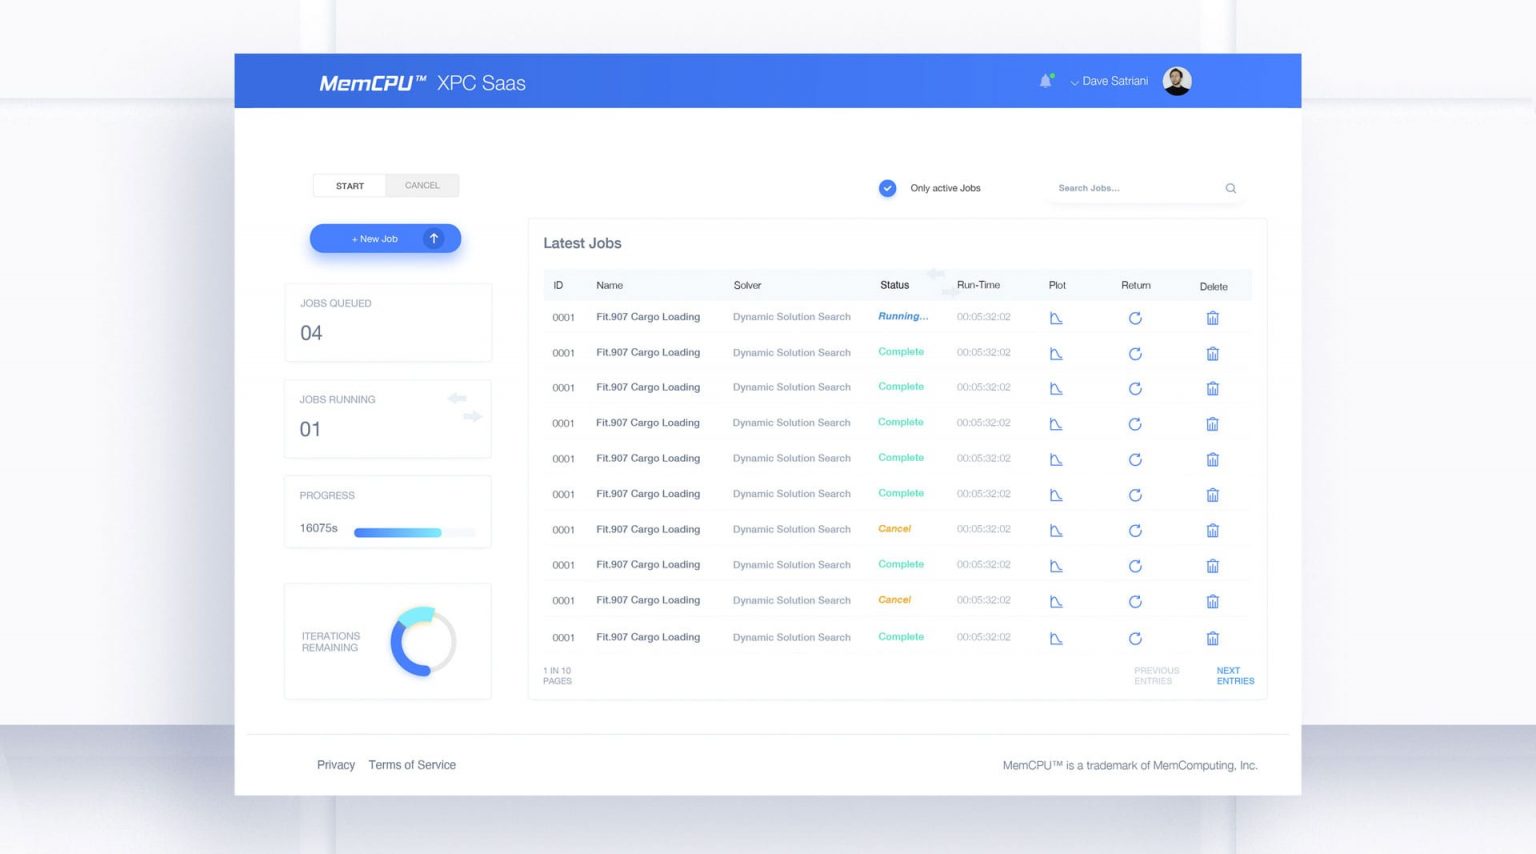Toggle the Only active Jobs checkbox
1536x854 pixels.
pyautogui.click(x=887, y=188)
